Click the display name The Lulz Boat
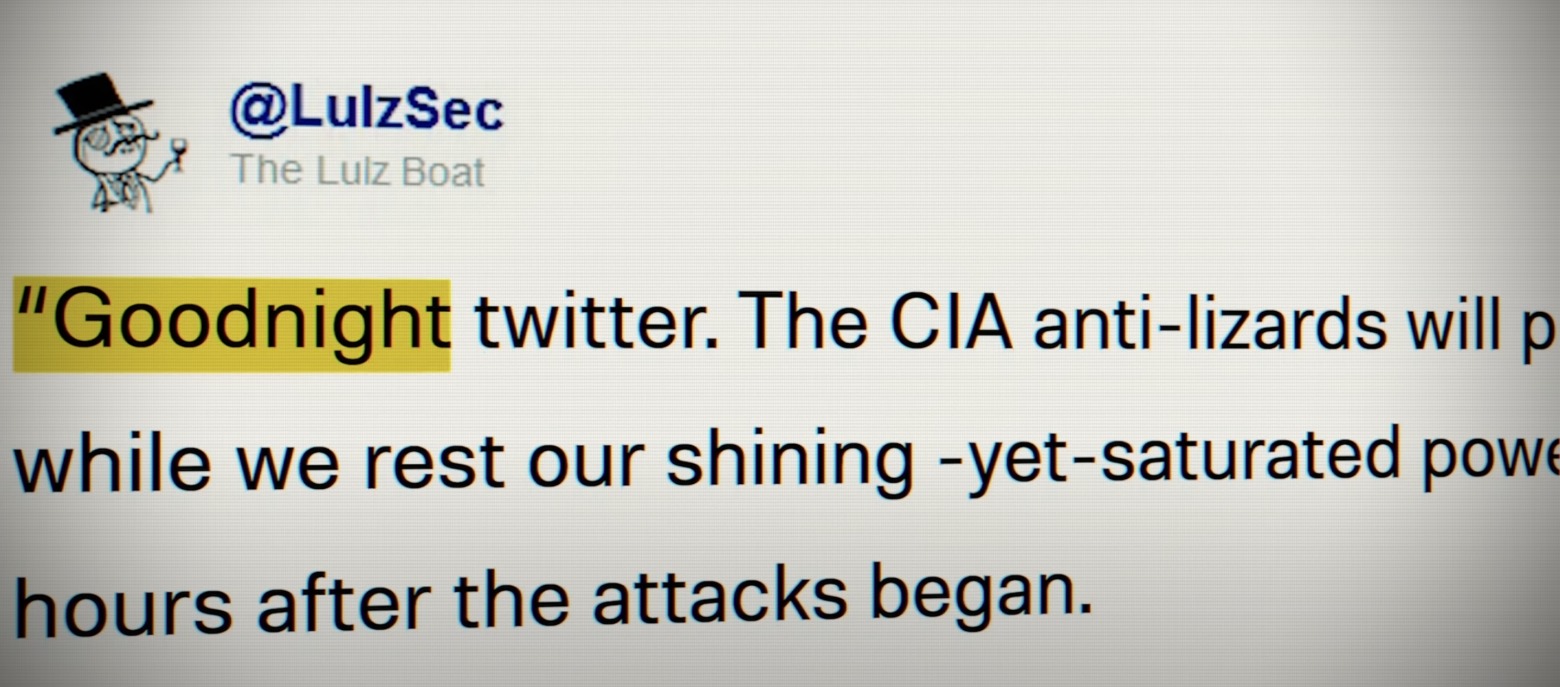Screen dimensions: 1560x687 [x=358, y=171]
